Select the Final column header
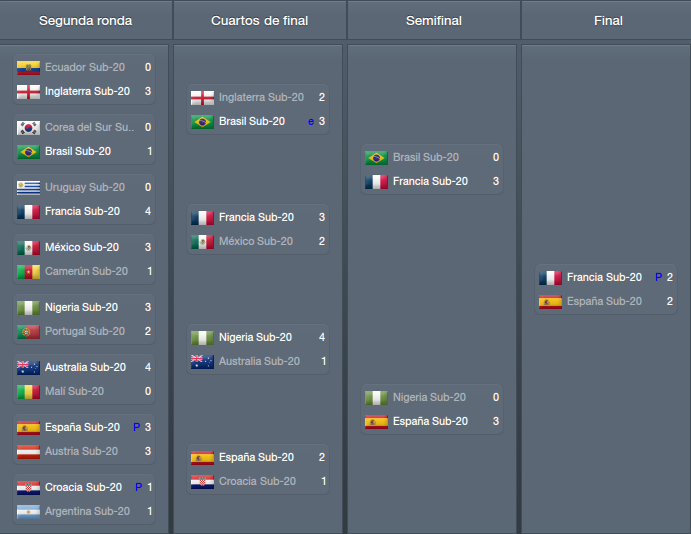 click(x=608, y=20)
